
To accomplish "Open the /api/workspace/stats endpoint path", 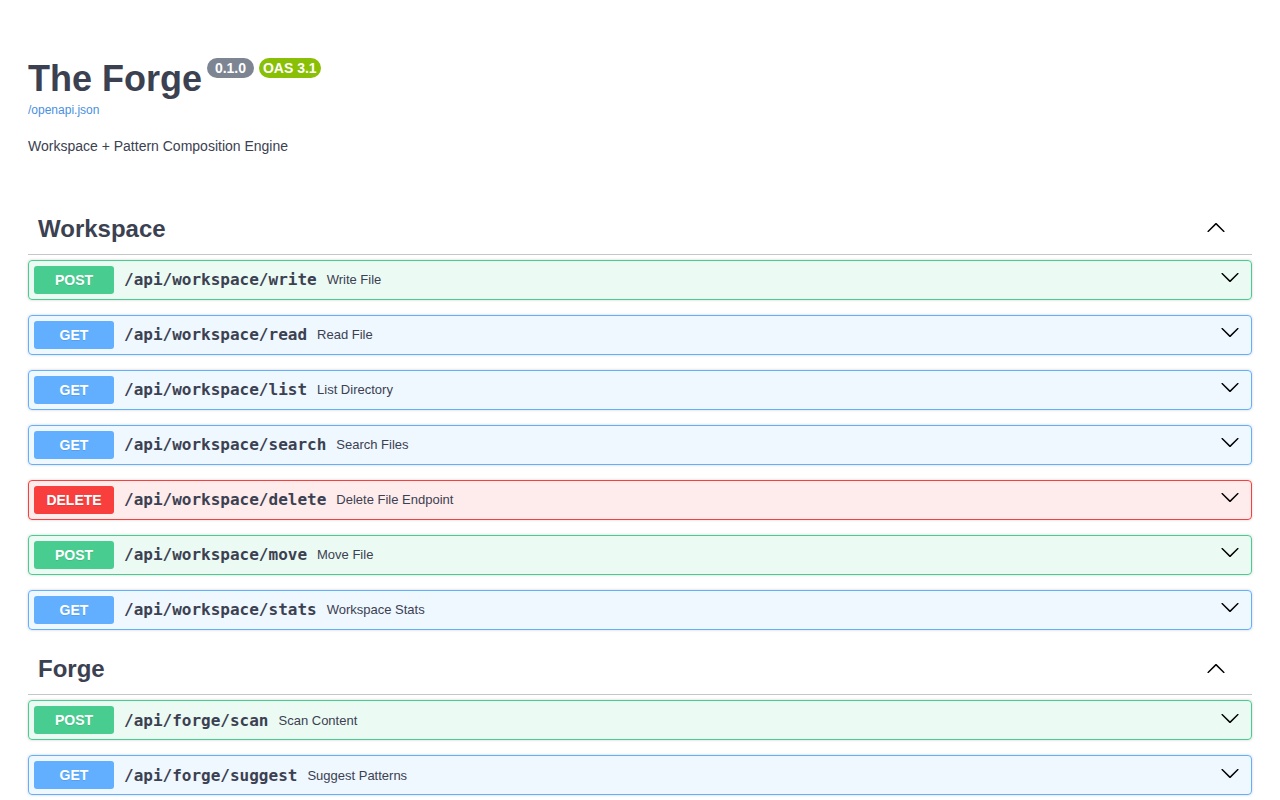I will pos(220,609).
